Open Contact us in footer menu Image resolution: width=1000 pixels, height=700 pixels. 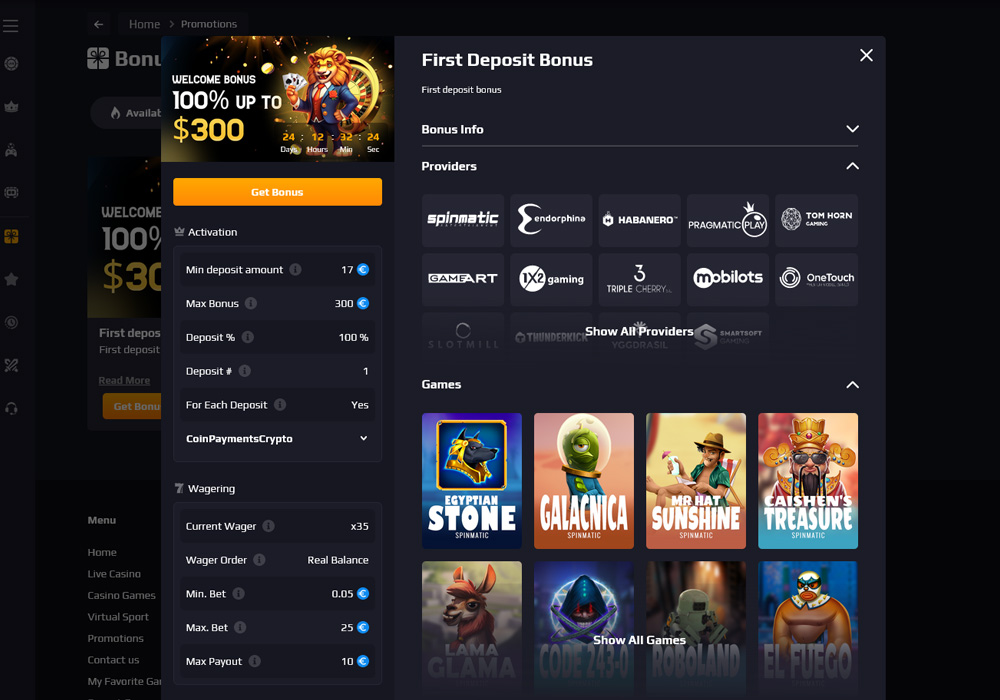tap(113, 660)
